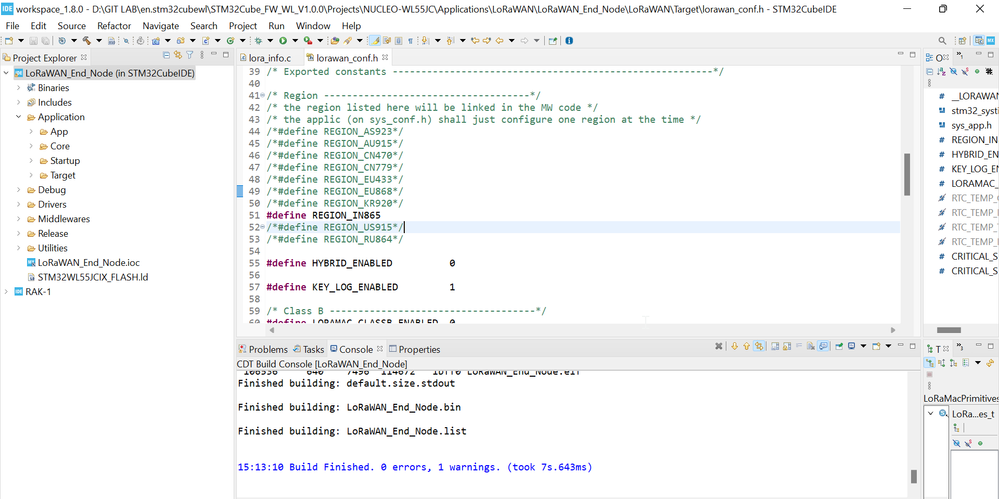Screen dimensions: 999x499
Task: Click the green bug Debug icon
Action: click(x=259, y=40)
